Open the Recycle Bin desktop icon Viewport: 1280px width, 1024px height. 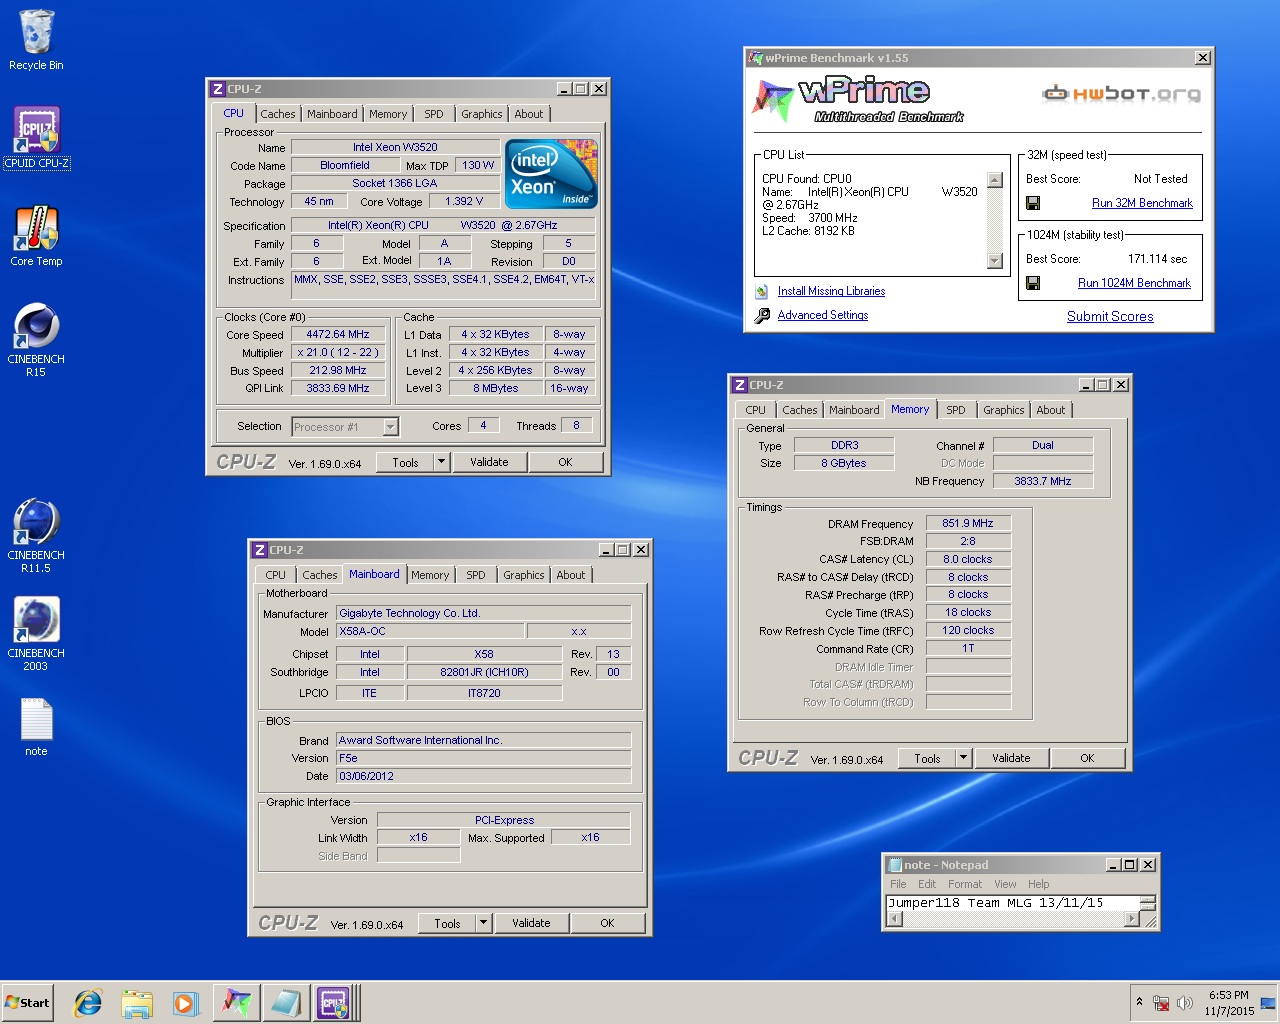[x=36, y=40]
